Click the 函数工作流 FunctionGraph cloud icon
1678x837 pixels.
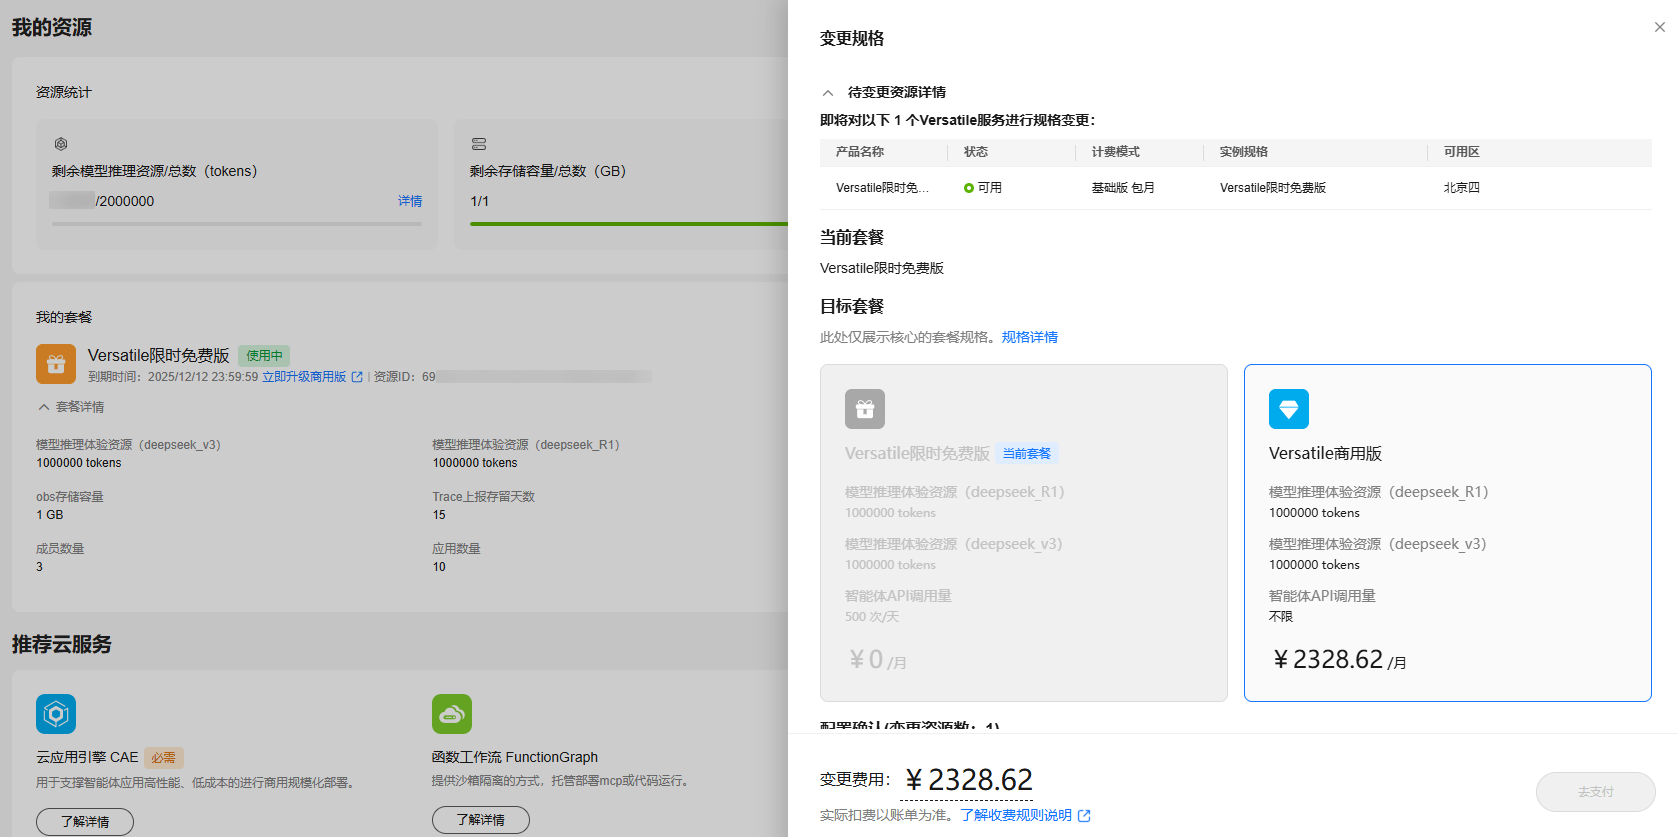click(452, 714)
